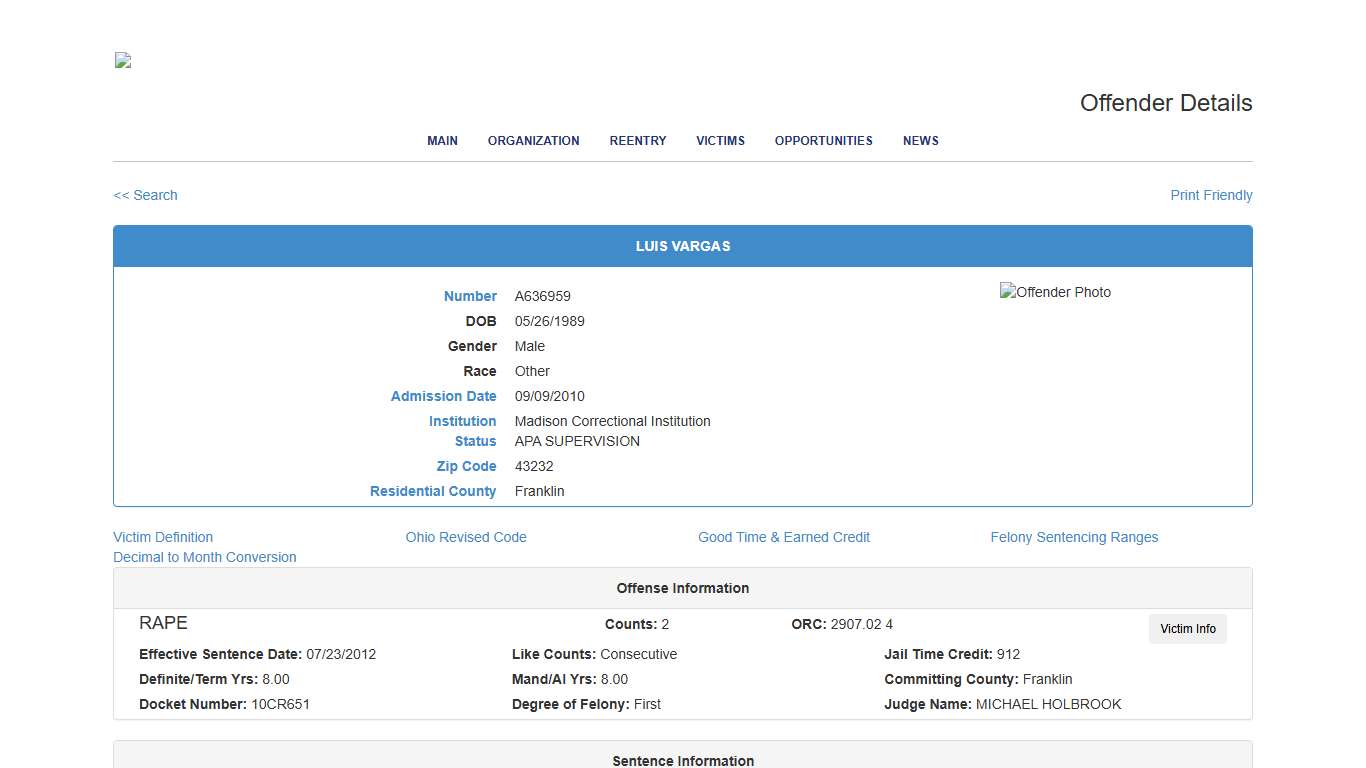1366x768 pixels.
Task: Open the Ohio Revised Code reference
Action: [x=466, y=537]
